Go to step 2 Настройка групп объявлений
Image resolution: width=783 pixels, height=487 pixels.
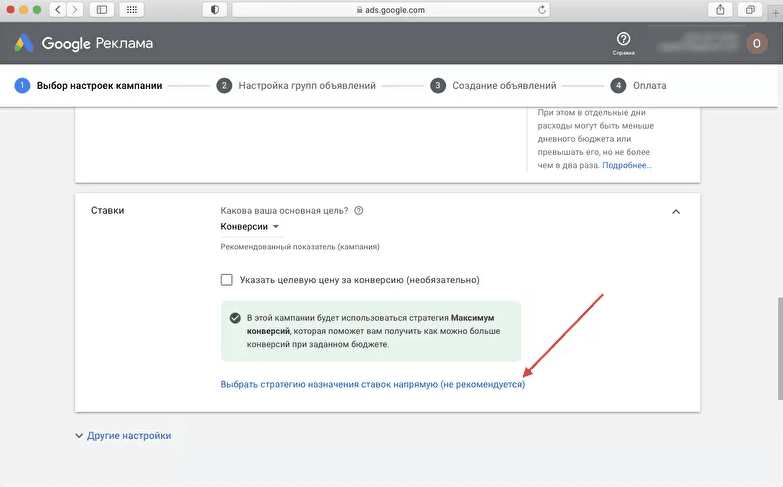296,85
